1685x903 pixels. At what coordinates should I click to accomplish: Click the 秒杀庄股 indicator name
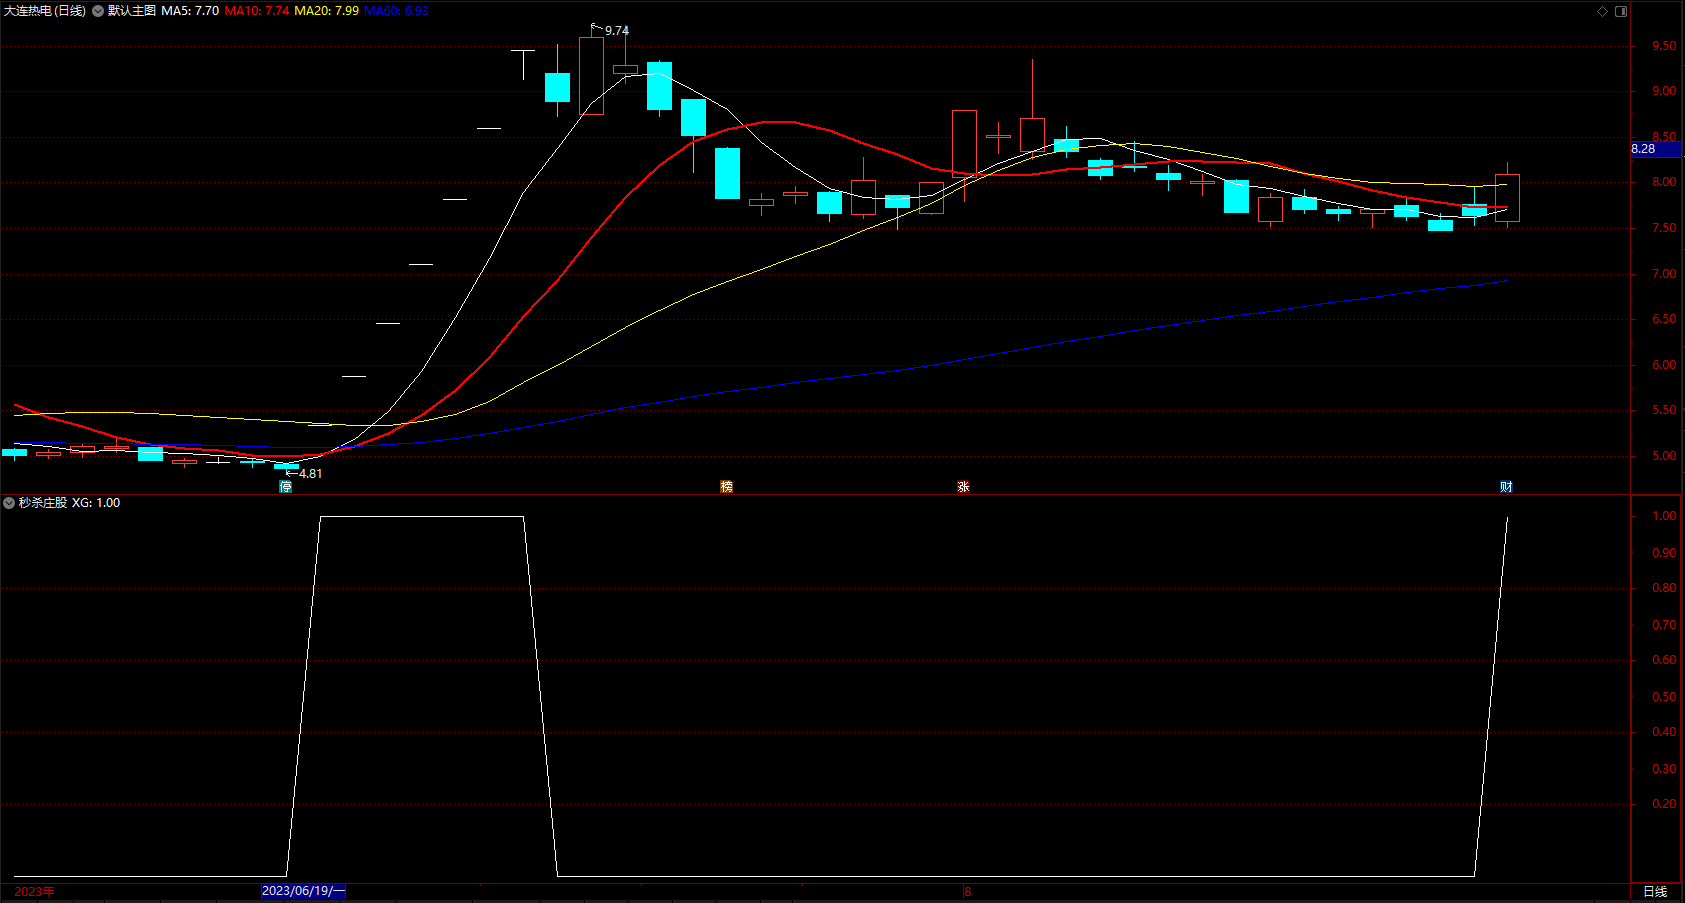coord(43,503)
